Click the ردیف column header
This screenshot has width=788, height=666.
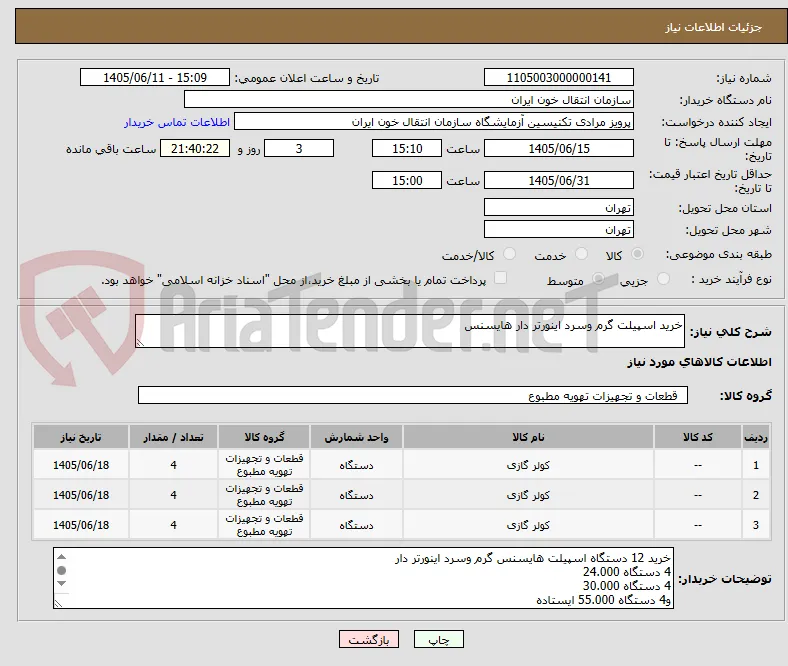pyautogui.click(x=756, y=437)
